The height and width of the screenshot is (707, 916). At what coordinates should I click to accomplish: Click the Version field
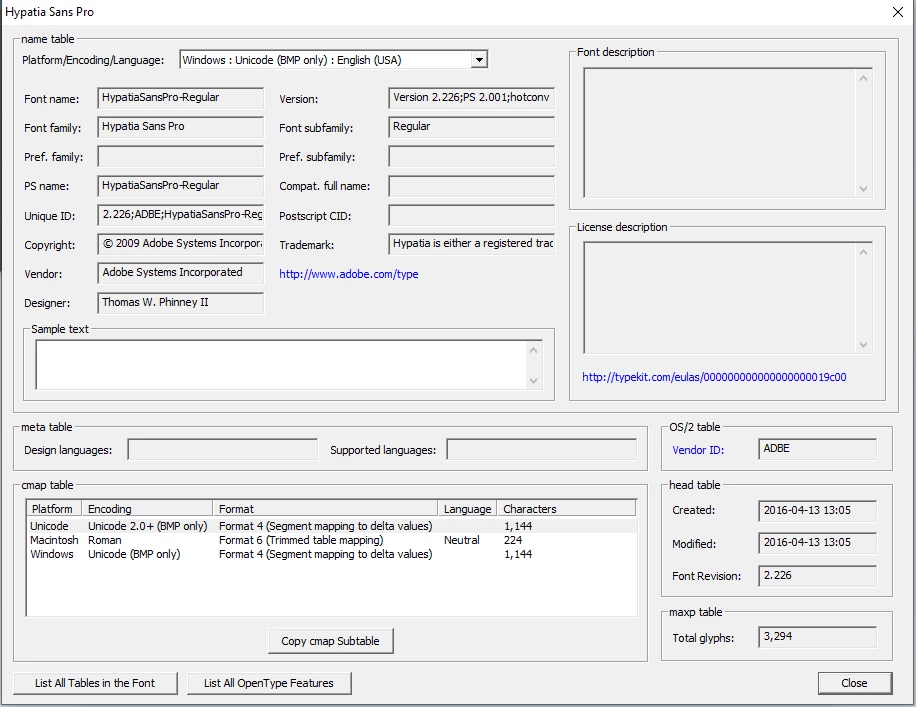coord(471,98)
